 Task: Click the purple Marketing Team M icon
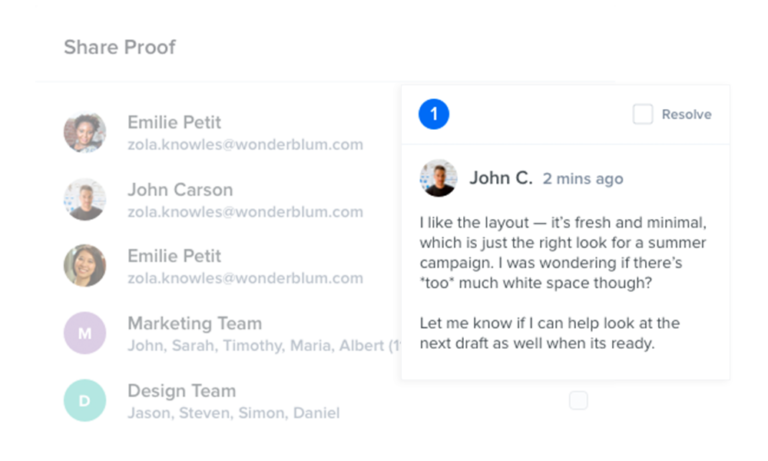tap(85, 333)
